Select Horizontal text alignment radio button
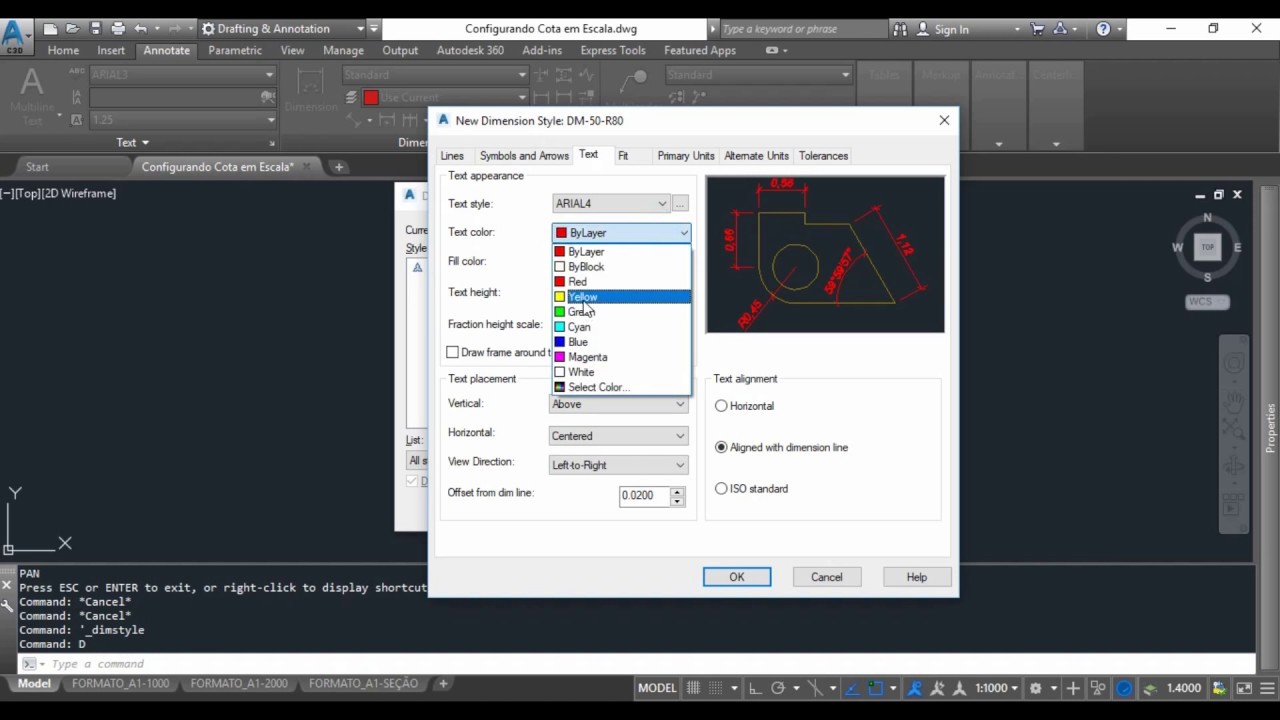 pyautogui.click(x=721, y=406)
